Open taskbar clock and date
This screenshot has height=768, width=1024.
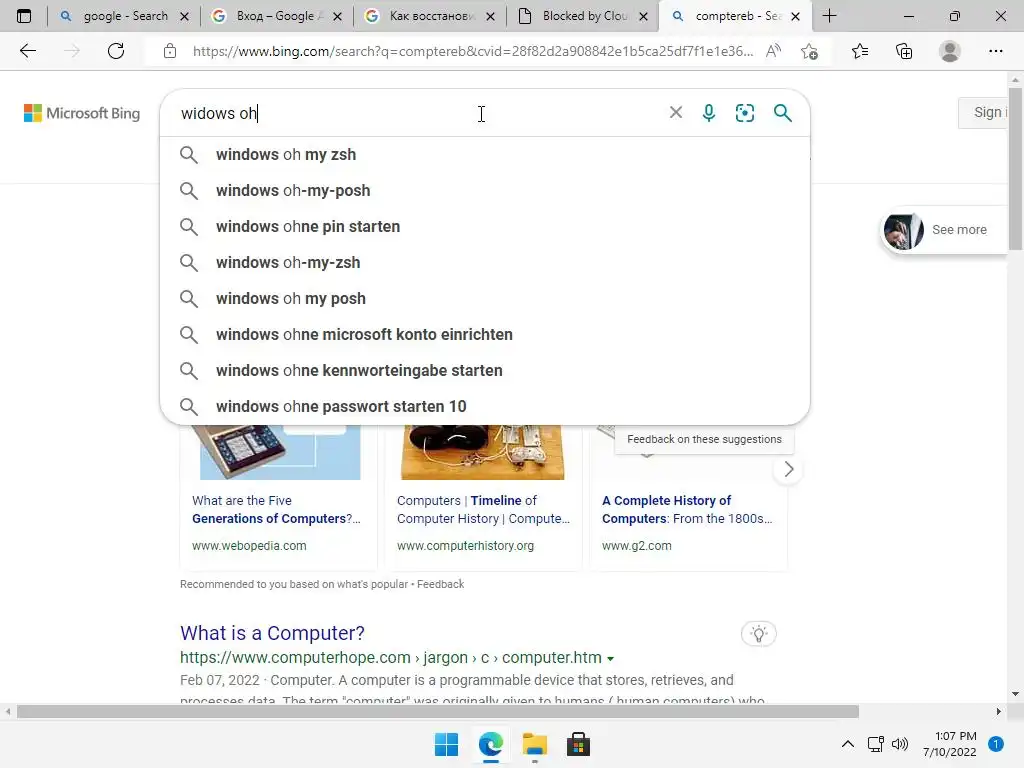950,744
